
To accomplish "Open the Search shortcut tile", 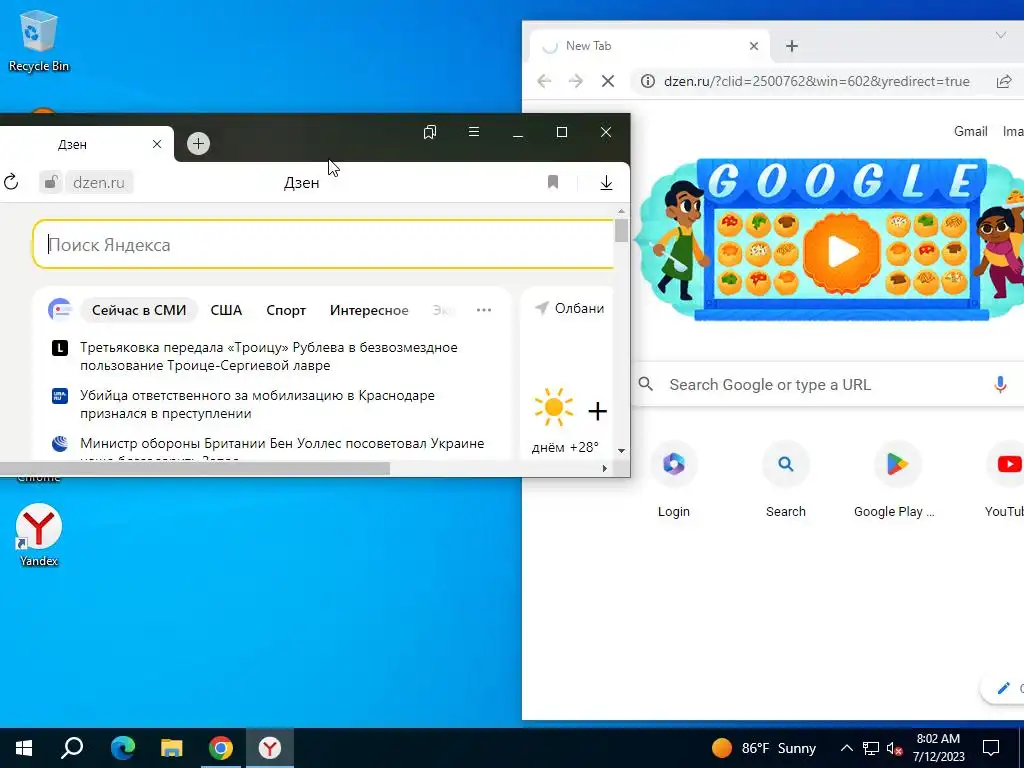I will [x=786, y=480].
